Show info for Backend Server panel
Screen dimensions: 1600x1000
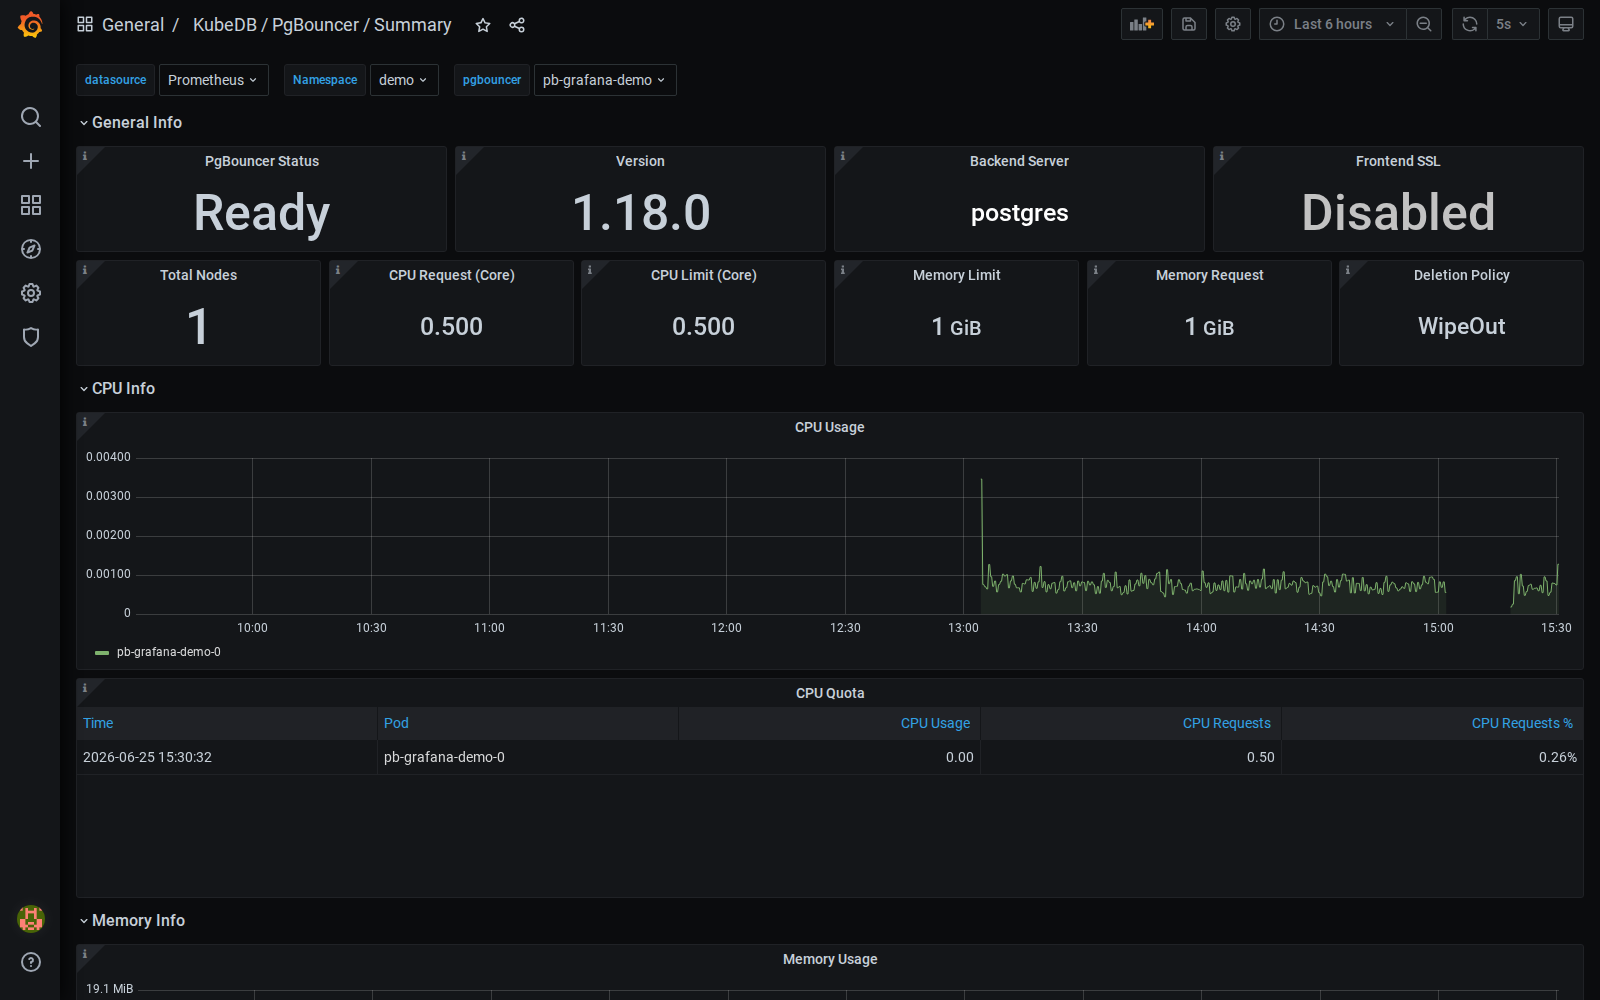tap(843, 156)
